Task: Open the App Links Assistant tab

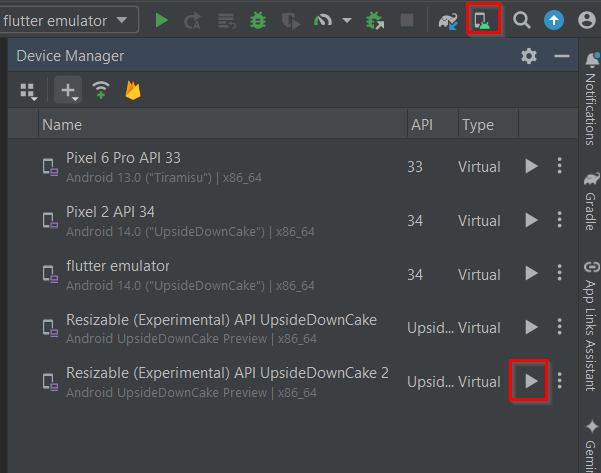Action: click(591, 326)
